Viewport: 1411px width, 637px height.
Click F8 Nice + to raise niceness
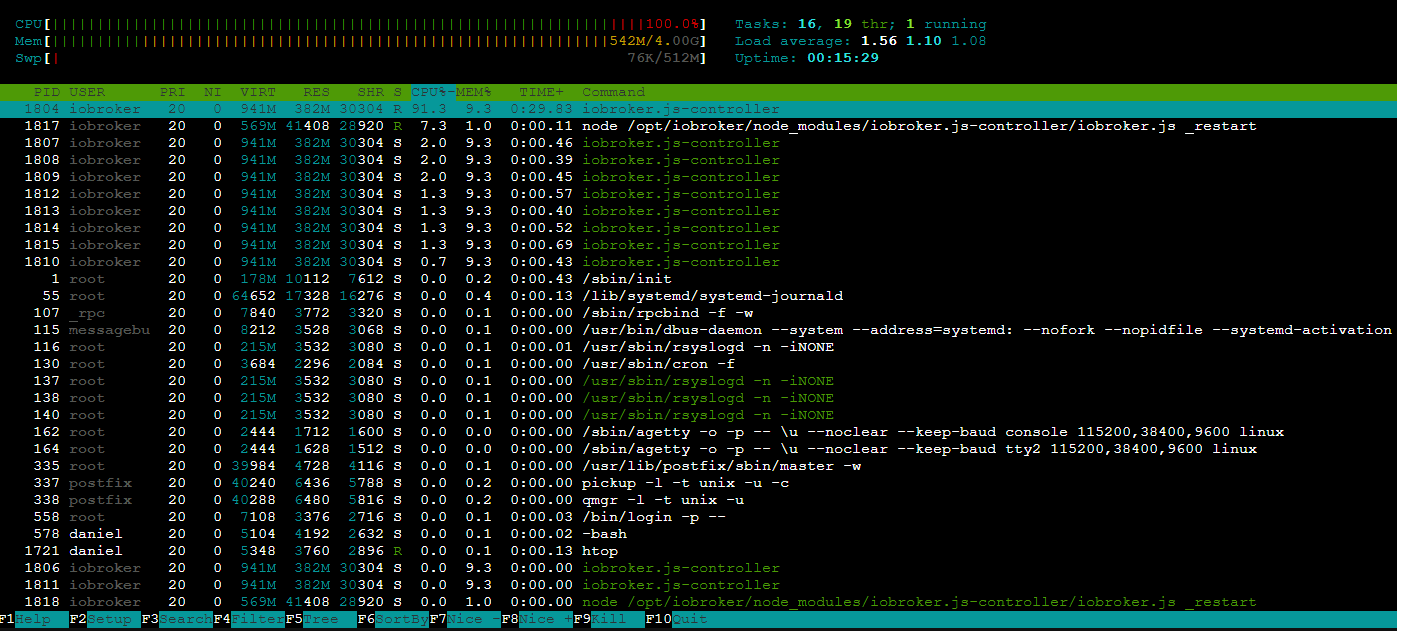[537, 619]
